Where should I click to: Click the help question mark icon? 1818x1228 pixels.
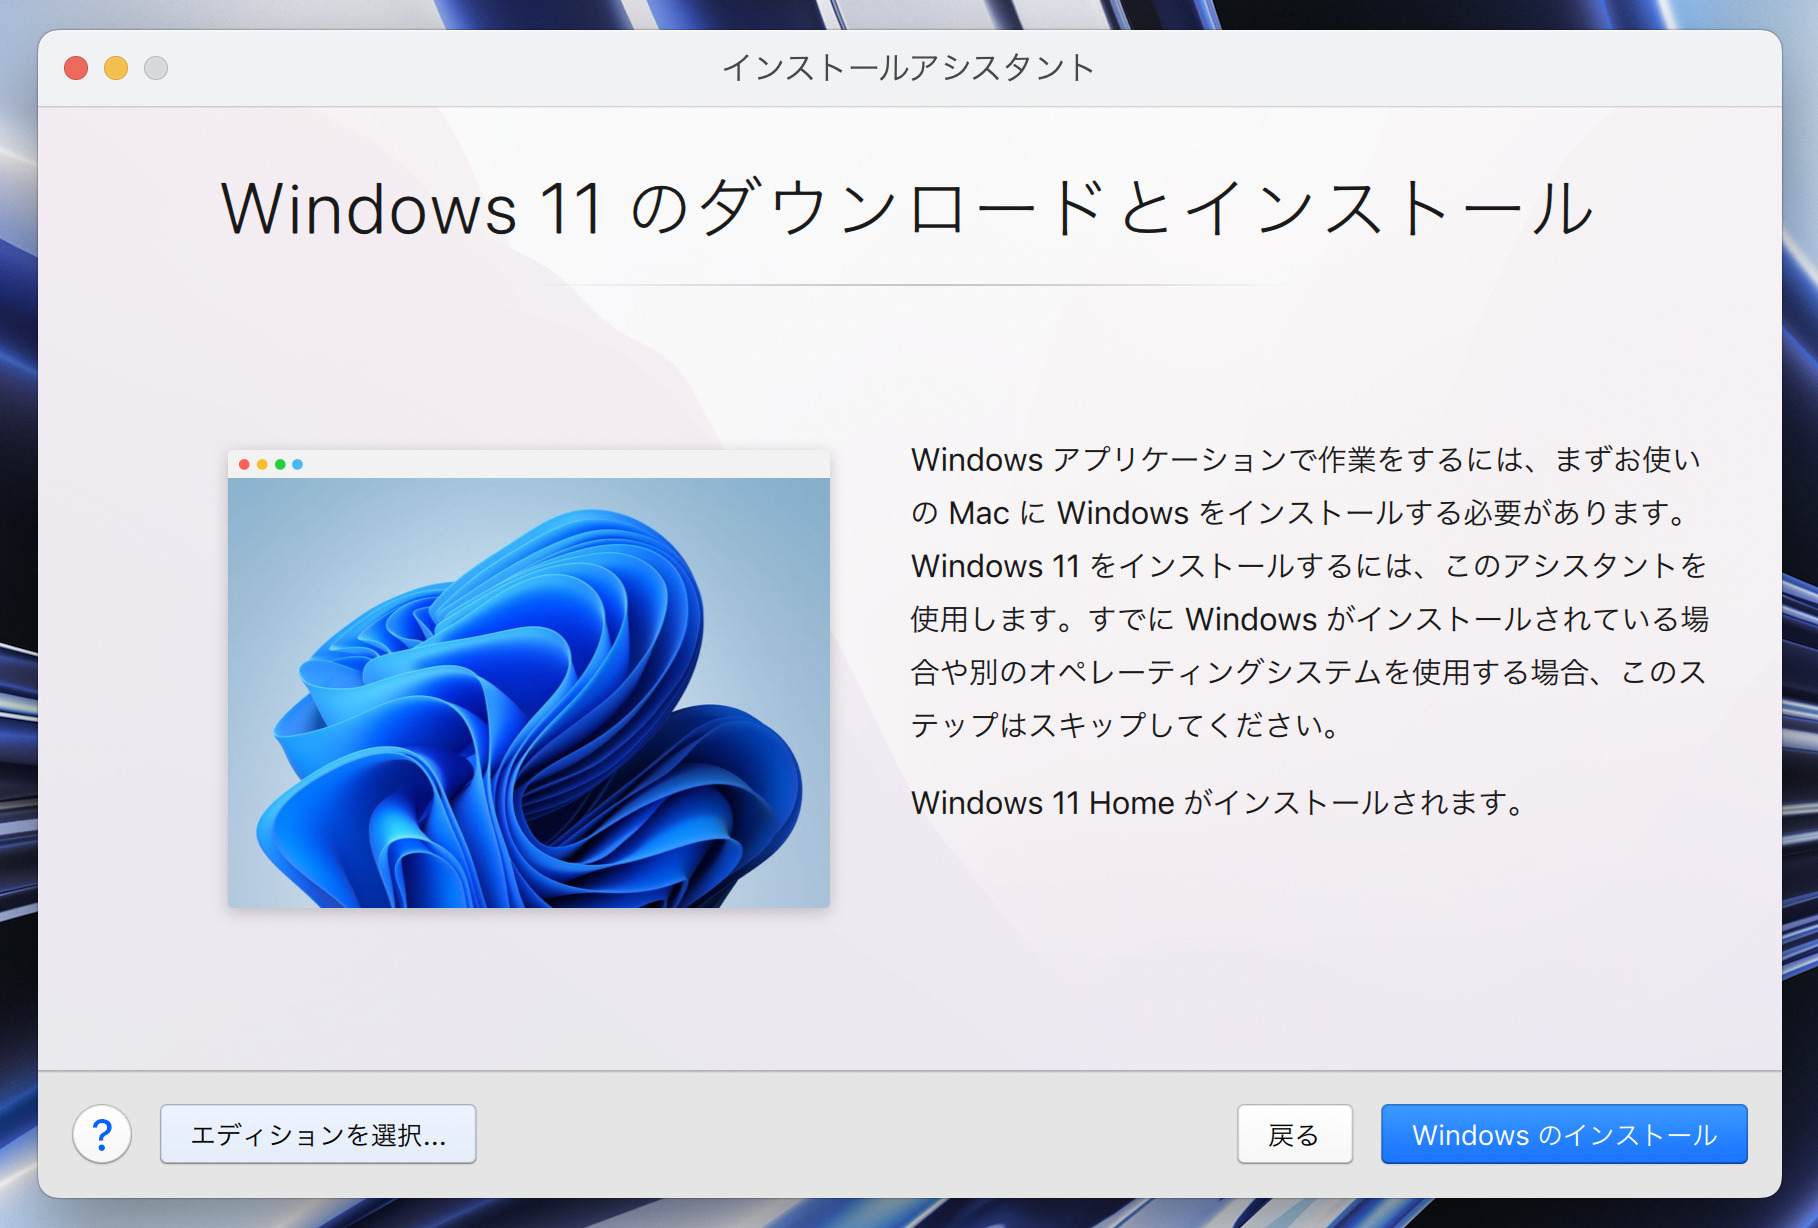click(102, 1134)
